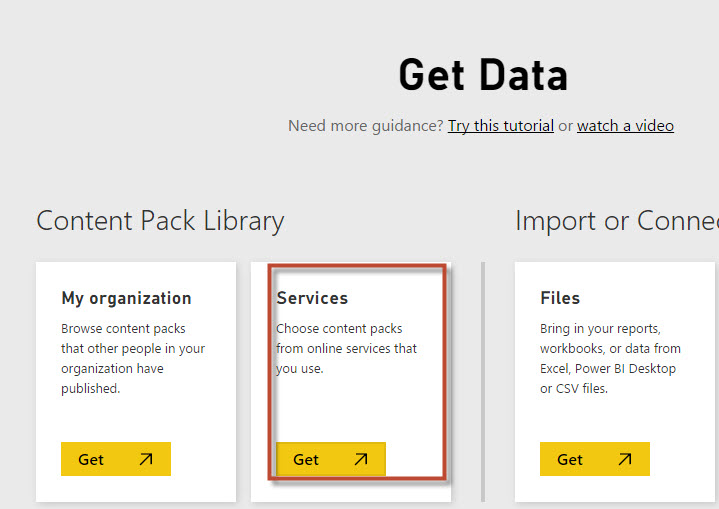This screenshot has height=509, width=719.
Task: Click the Files card description text
Action: pos(610,358)
